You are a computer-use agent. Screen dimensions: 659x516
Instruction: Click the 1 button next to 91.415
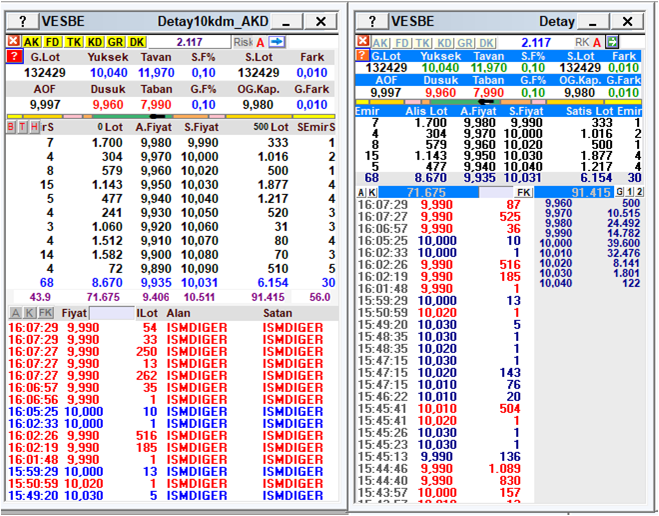click(630, 192)
